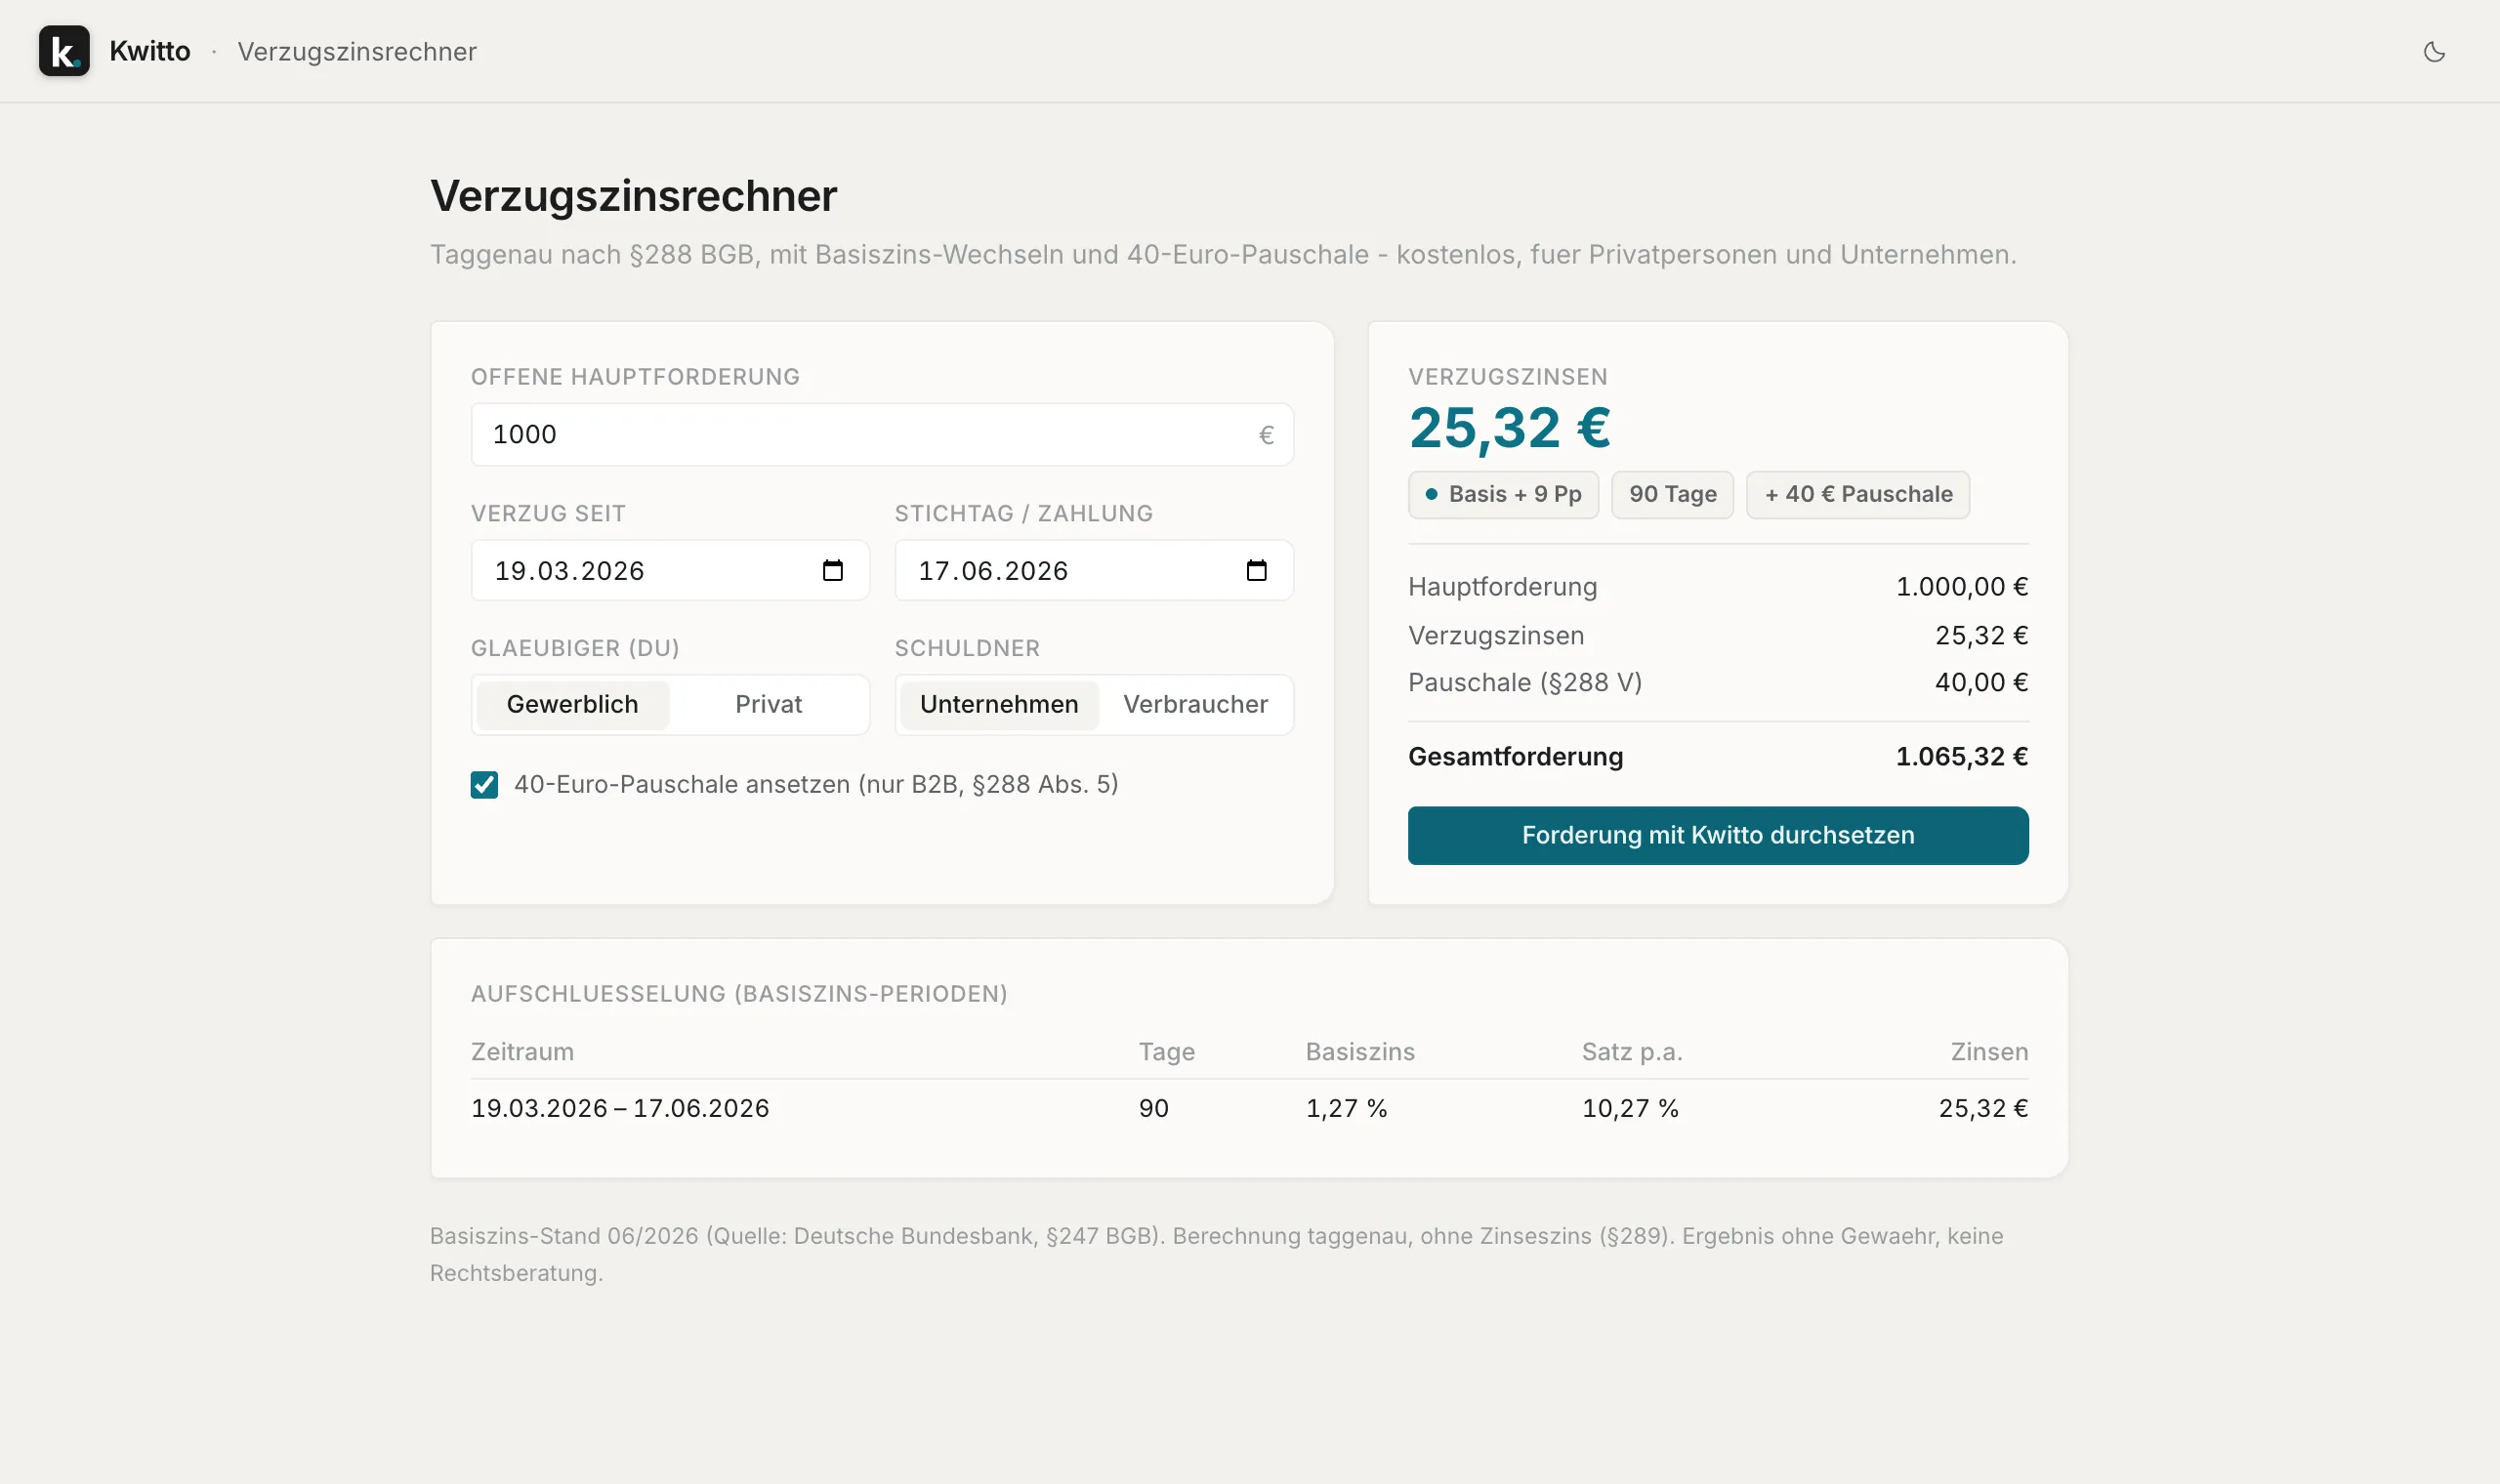The width and height of the screenshot is (2500, 1484).
Task: Click the Satz p.a. column header
Action: pos(1632,1052)
